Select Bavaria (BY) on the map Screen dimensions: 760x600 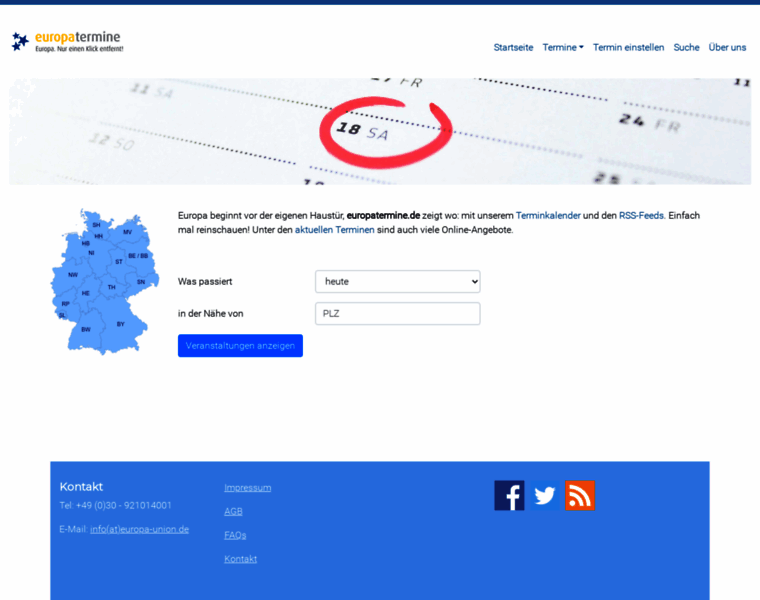coord(121,324)
